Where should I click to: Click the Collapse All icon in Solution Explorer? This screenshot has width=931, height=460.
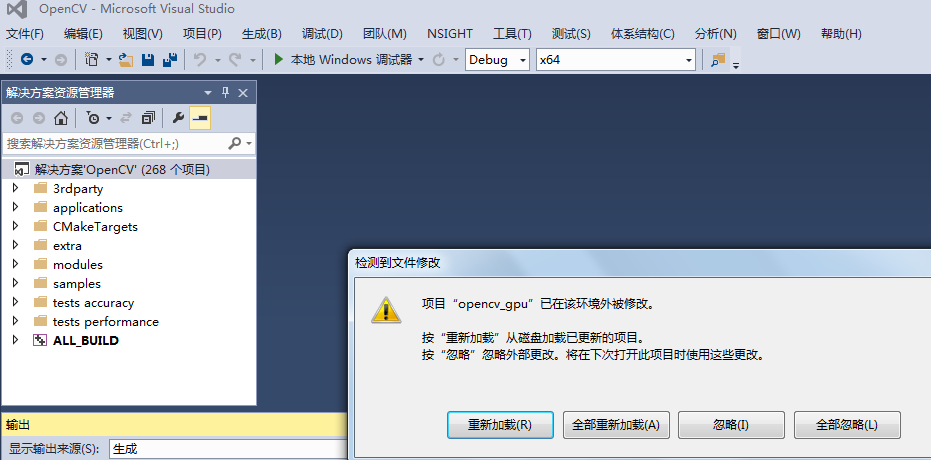click(148, 118)
